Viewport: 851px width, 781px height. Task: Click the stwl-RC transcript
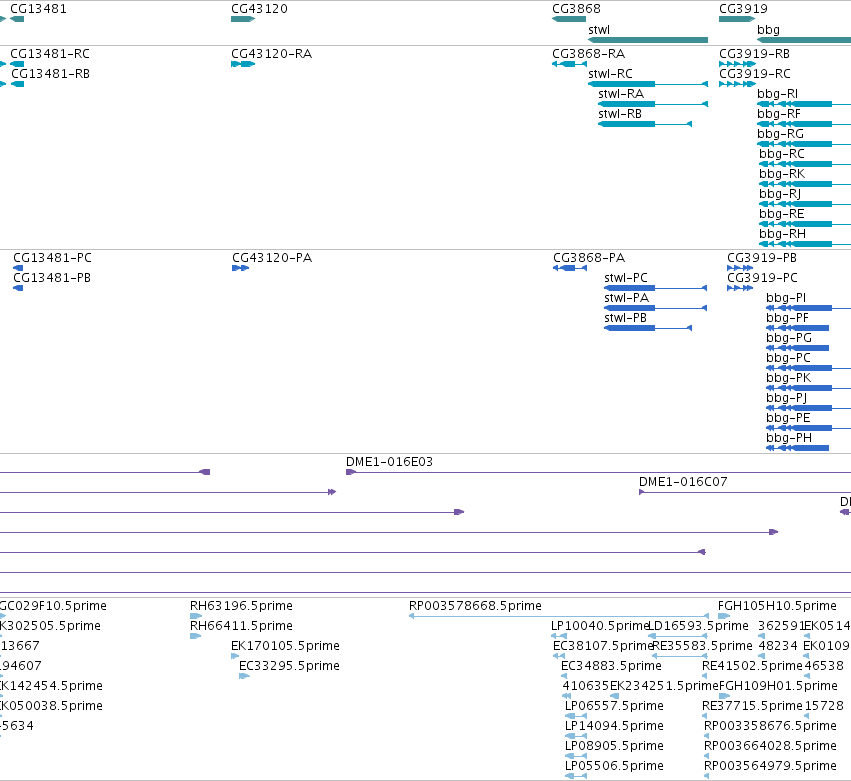click(x=611, y=74)
